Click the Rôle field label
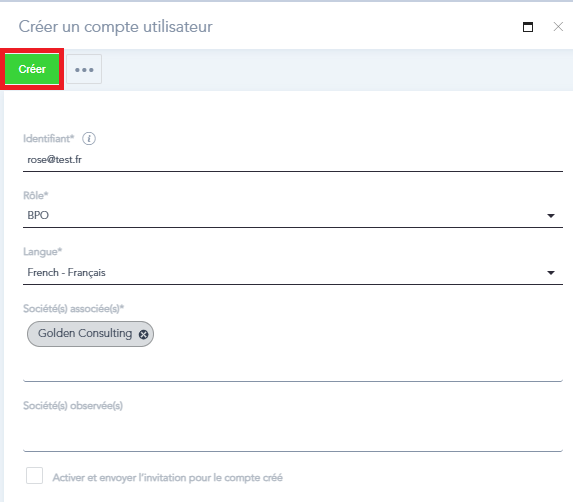This screenshot has width=573, height=502. coord(35,195)
